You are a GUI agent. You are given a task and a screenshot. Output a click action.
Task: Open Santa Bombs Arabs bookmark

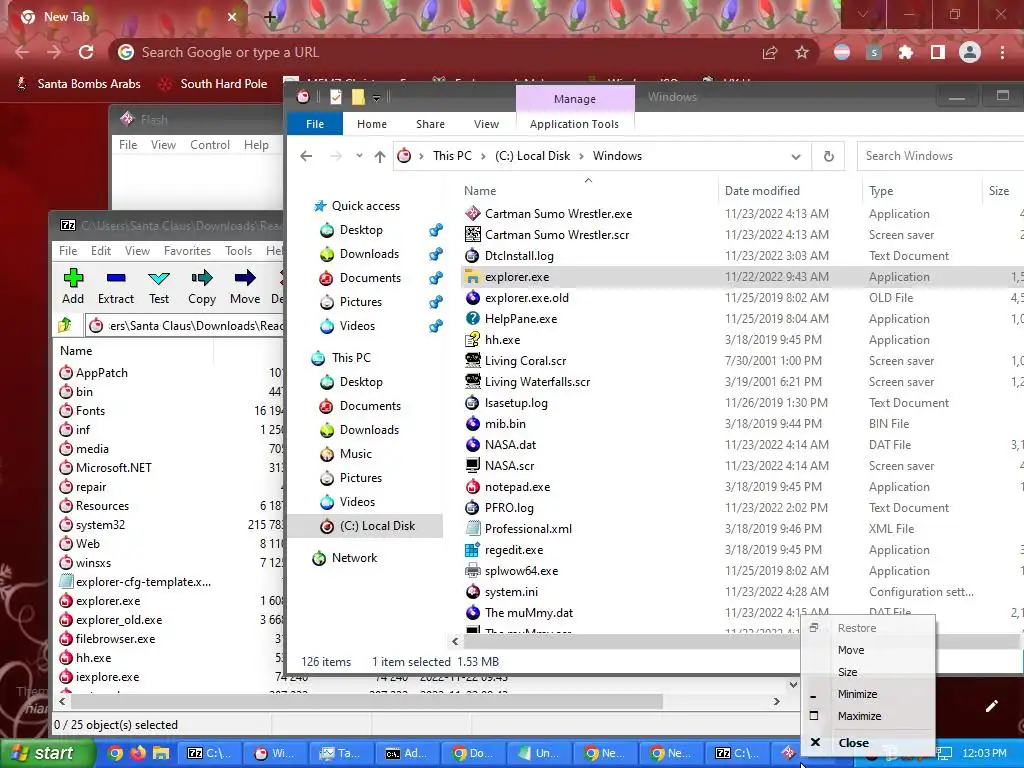coord(78,84)
